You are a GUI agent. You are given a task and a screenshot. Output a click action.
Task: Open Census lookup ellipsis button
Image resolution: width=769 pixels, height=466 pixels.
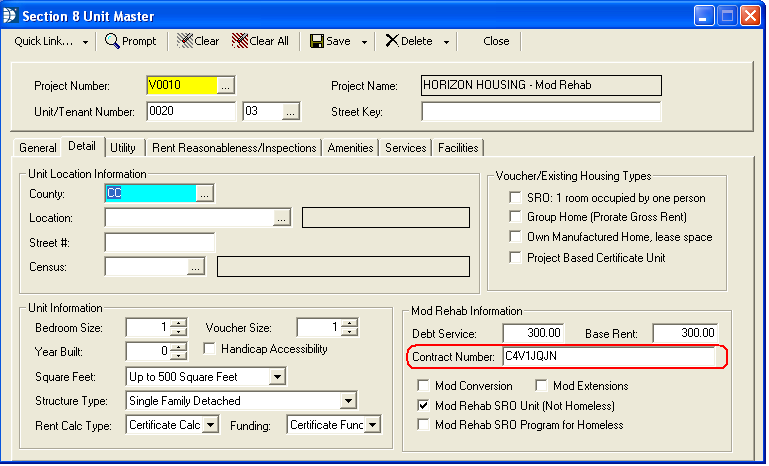point(196,267)
